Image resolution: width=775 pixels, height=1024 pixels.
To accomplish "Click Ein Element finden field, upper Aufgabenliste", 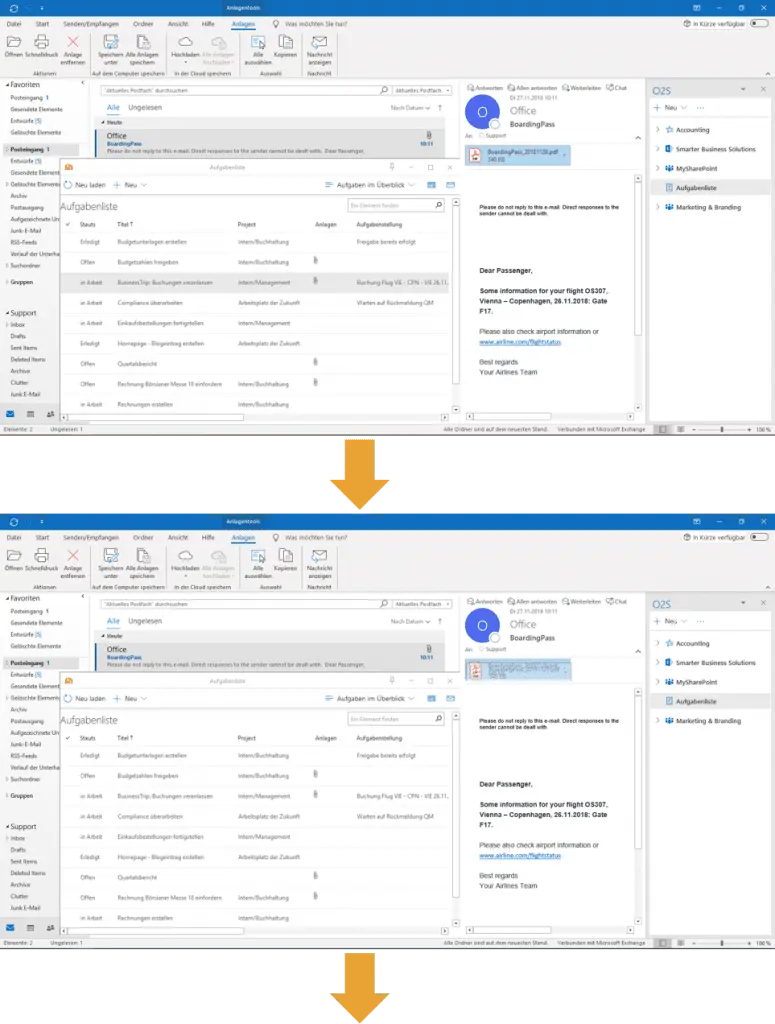I will point(396,205).
